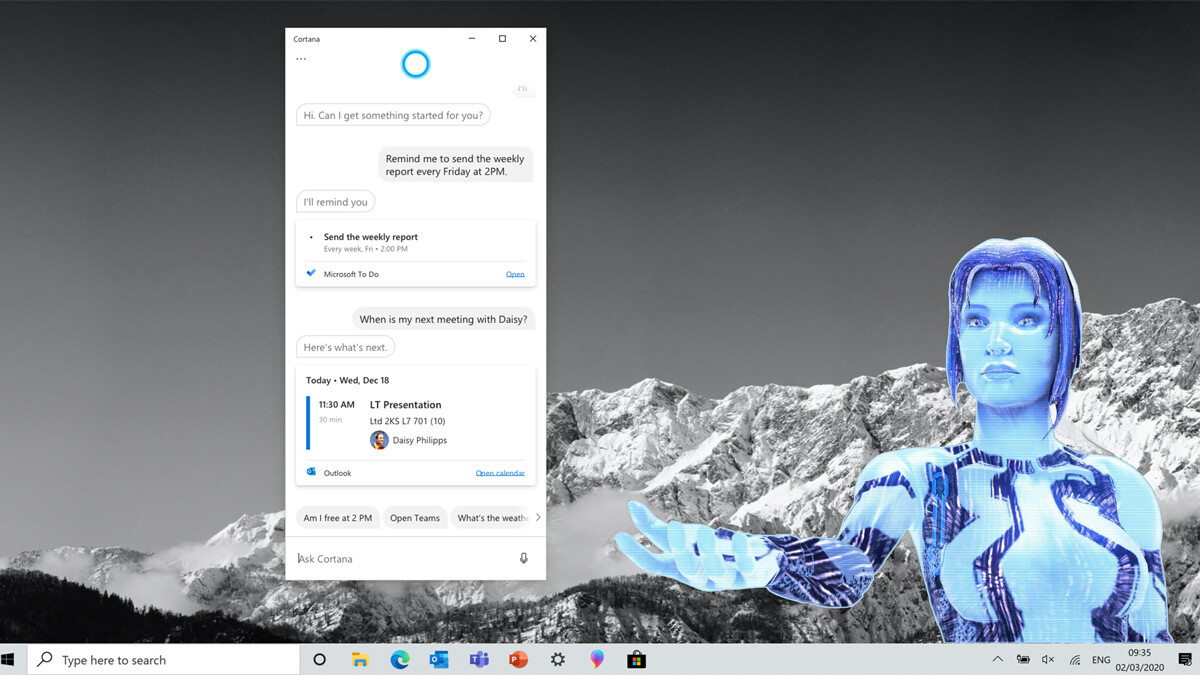The image size is (1200, 675).
Task: Unmute the volume in system tray
Action: coord(1048,660)
